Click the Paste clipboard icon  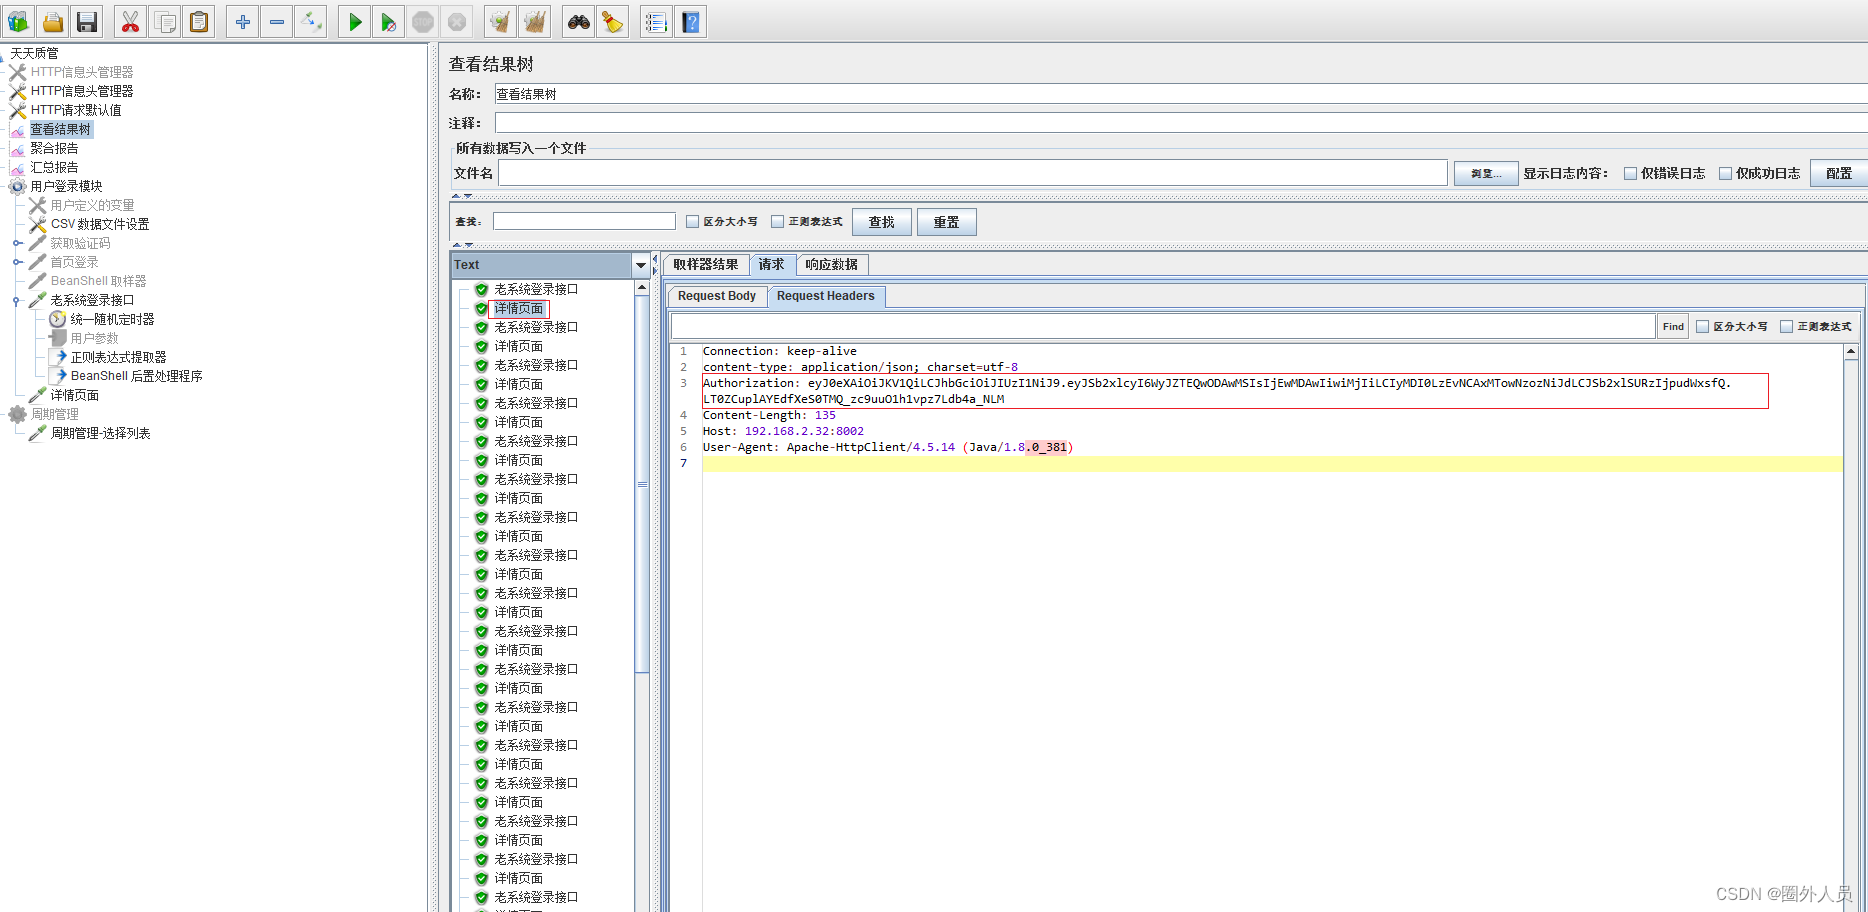pos(199,21)
